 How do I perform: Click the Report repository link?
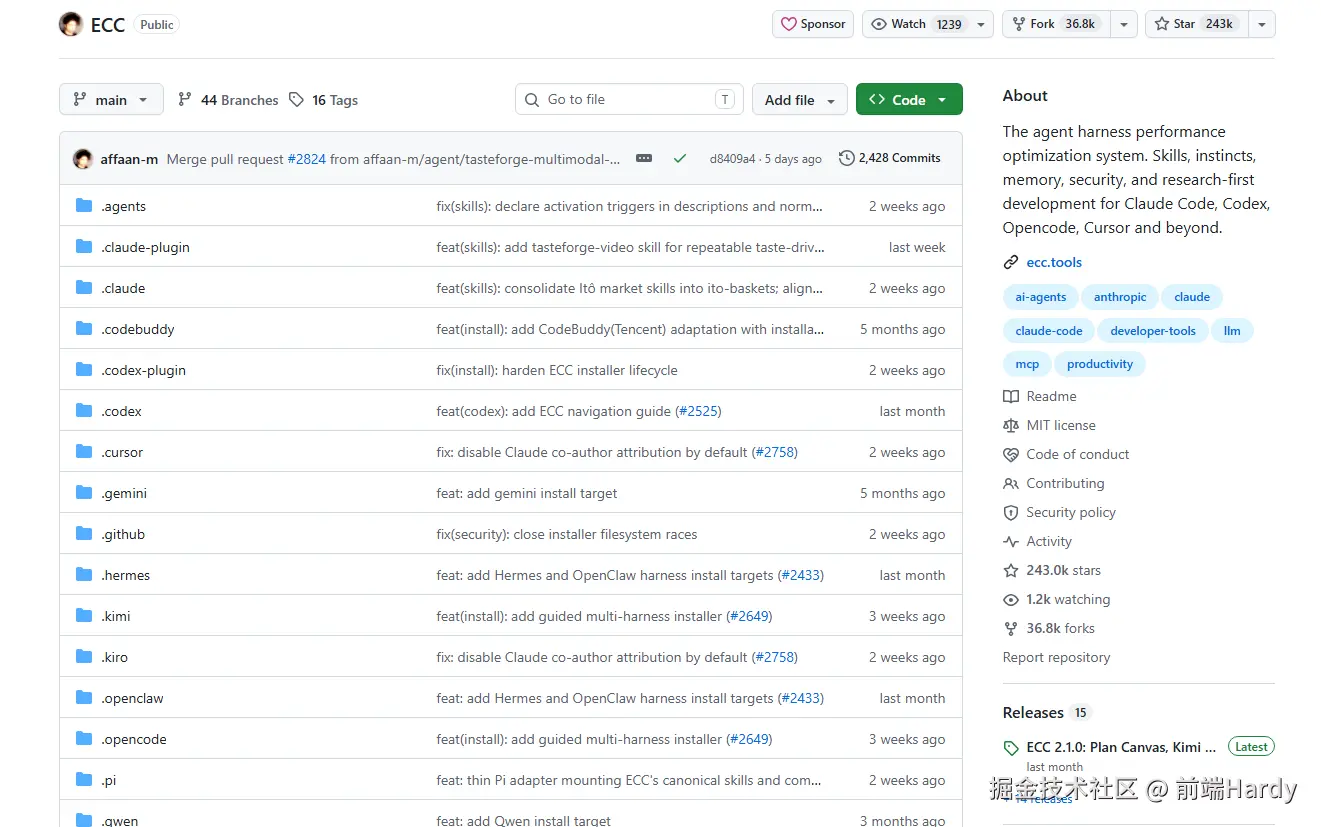click(1056, 657)
